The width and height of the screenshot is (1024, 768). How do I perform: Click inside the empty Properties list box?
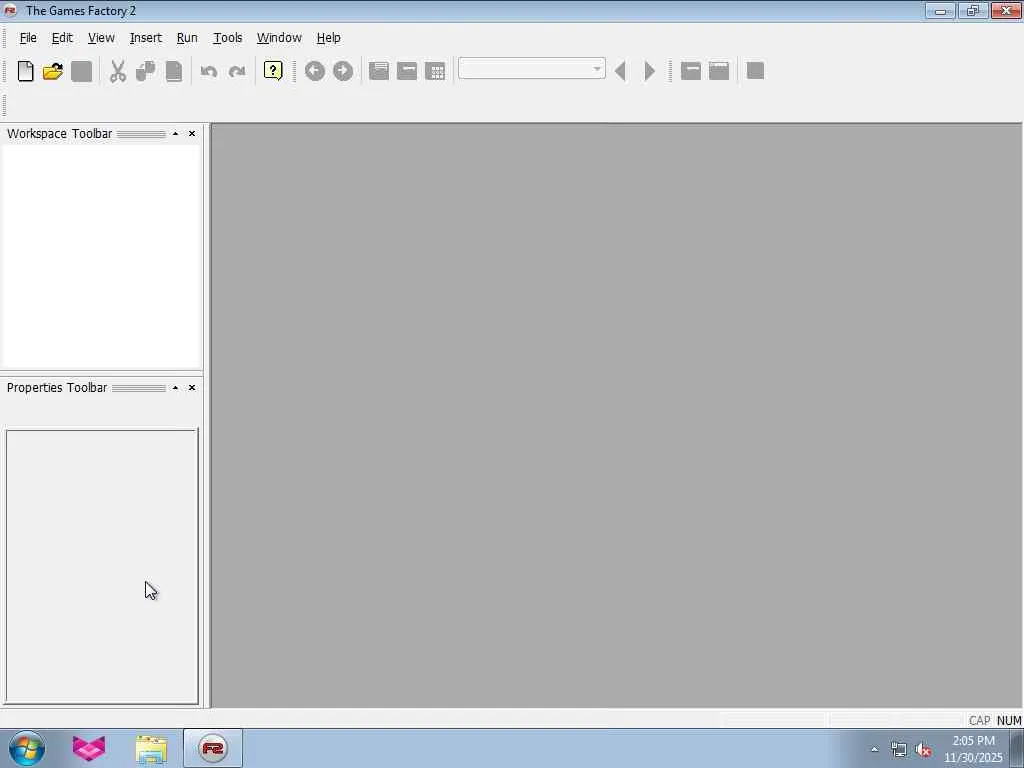(x=102, y=566)
